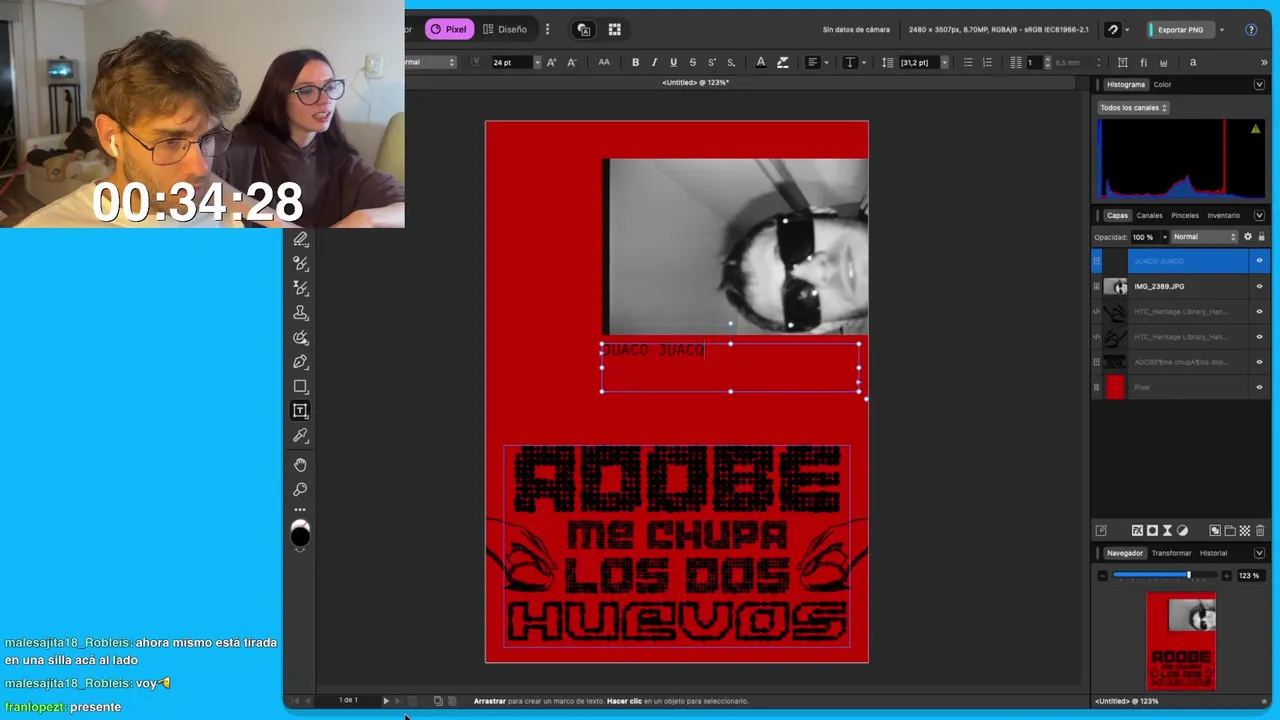Switch to the Historial tab
The width and height of the screenshot is (1280, 720).
(x=1213, y=553)
